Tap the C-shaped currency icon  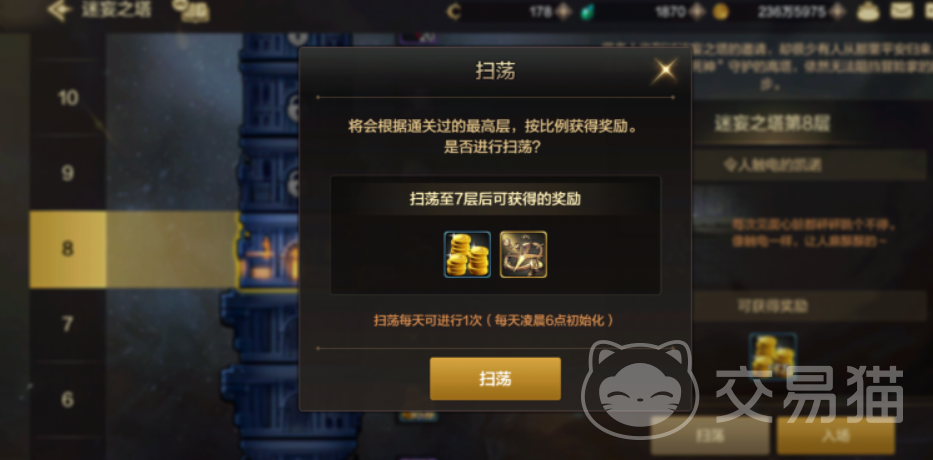tap(454, 11)
